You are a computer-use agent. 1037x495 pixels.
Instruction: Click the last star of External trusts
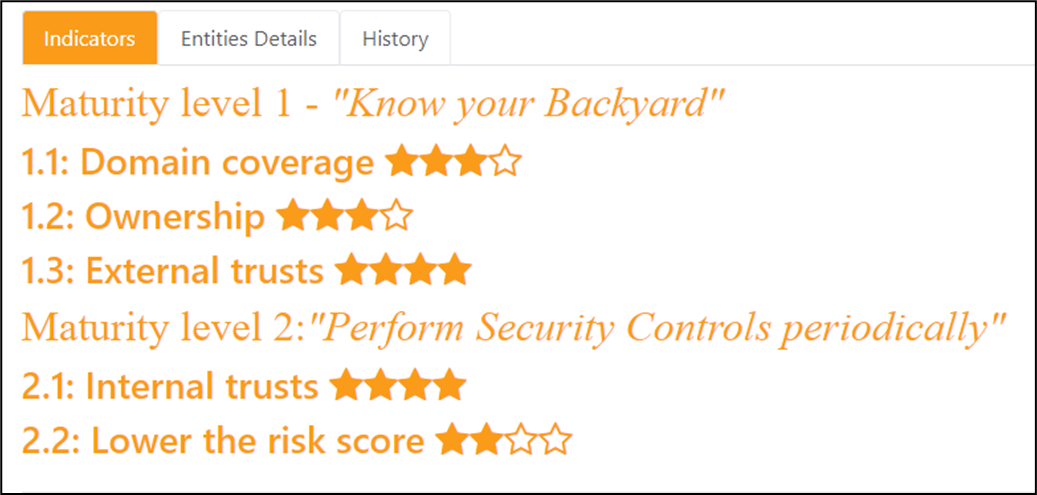(454, 270)
